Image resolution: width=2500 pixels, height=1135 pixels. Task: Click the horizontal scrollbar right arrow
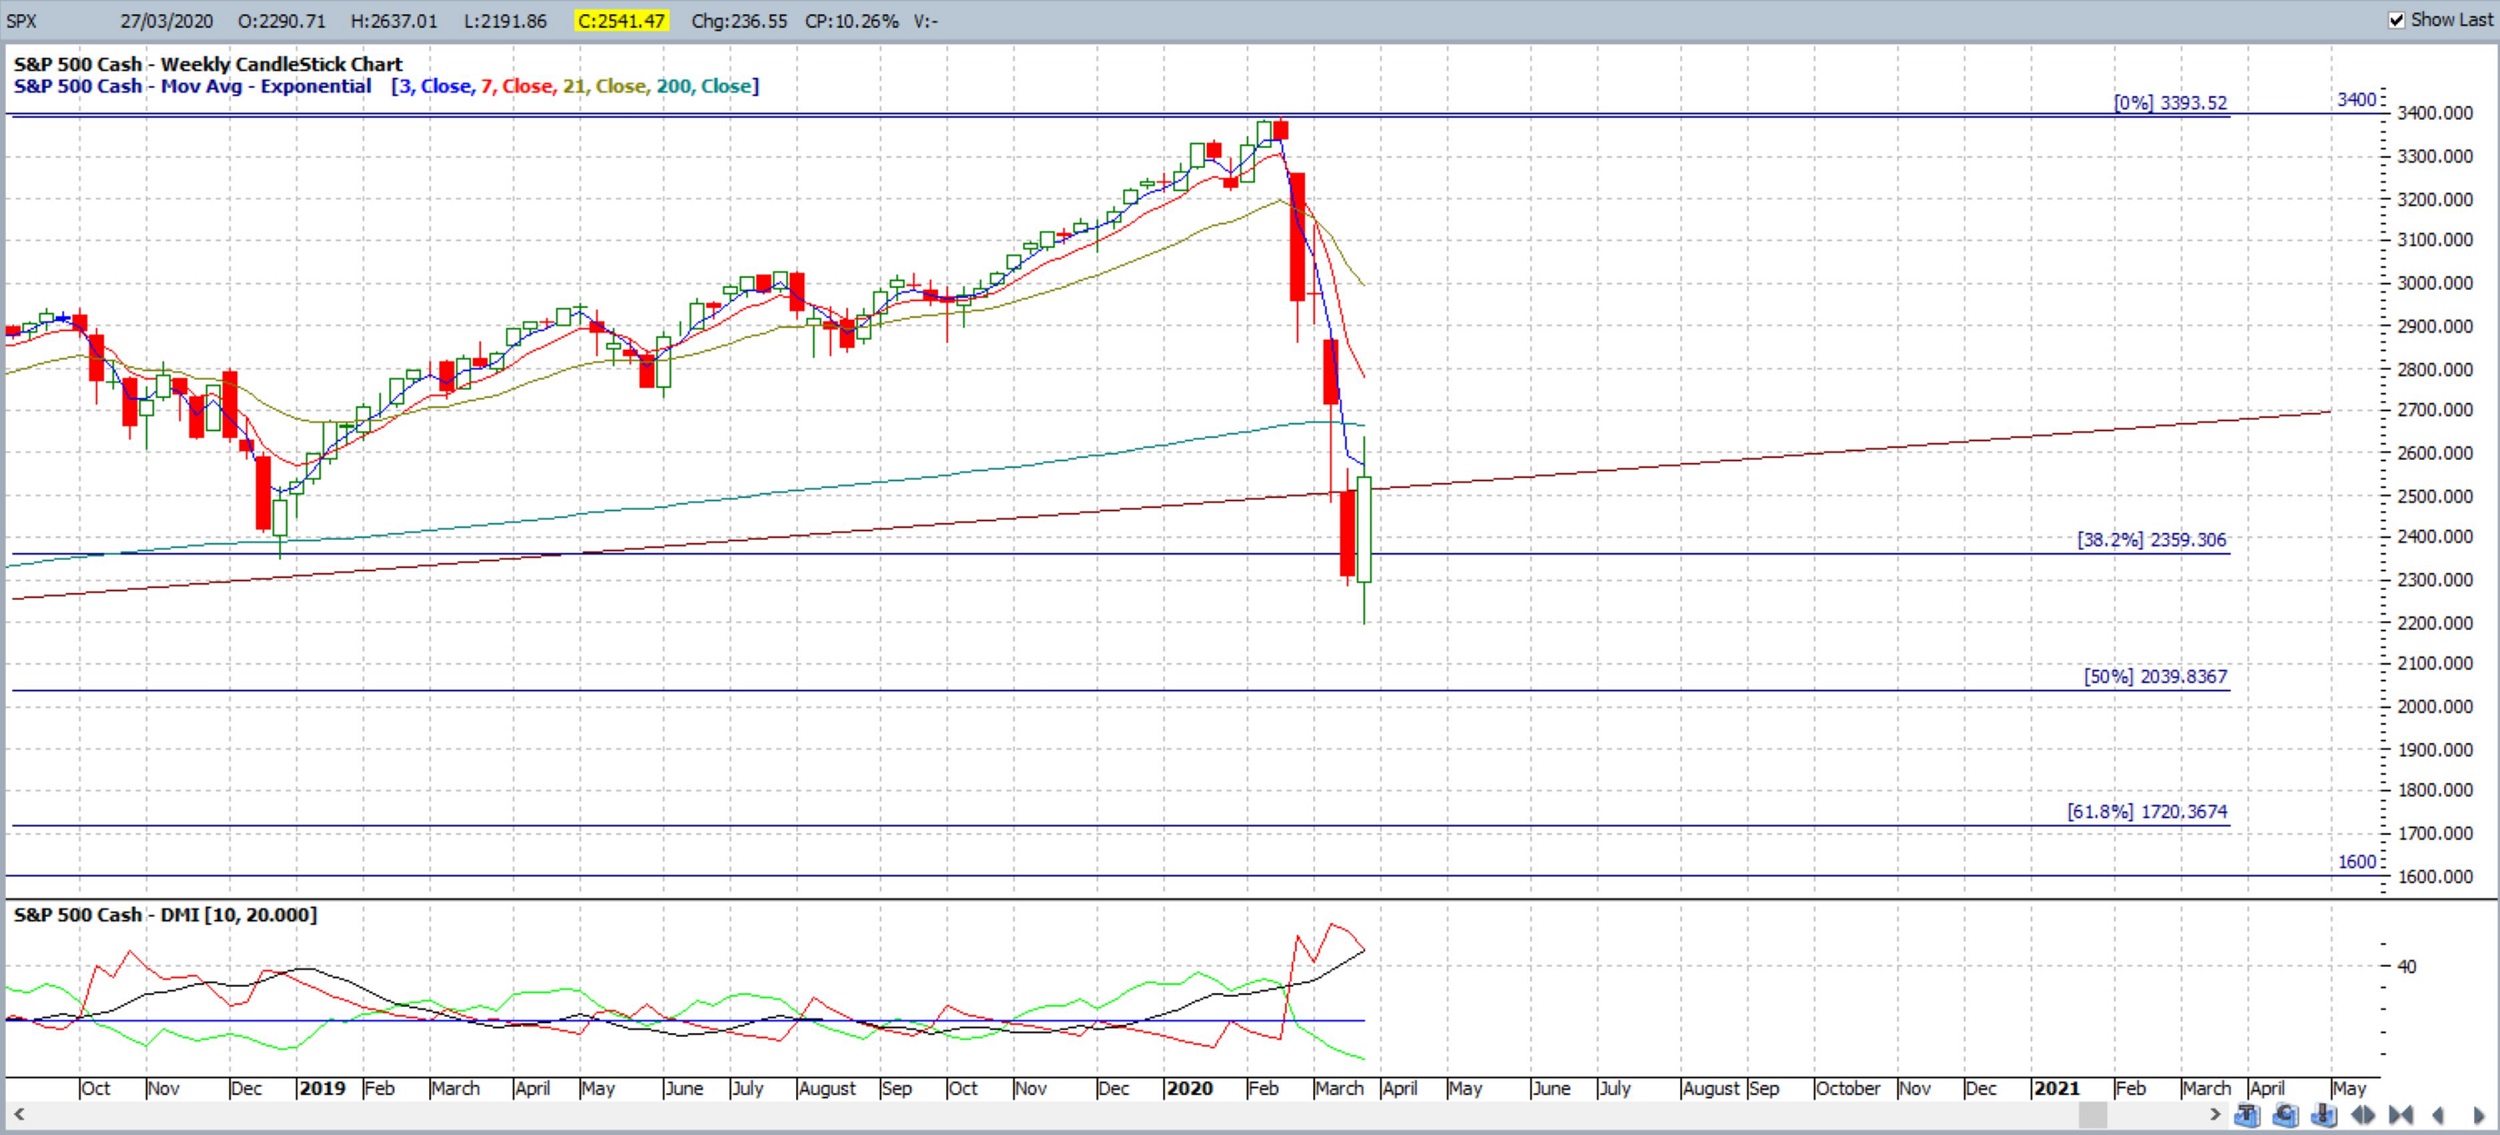(x=2214, y=1114)
